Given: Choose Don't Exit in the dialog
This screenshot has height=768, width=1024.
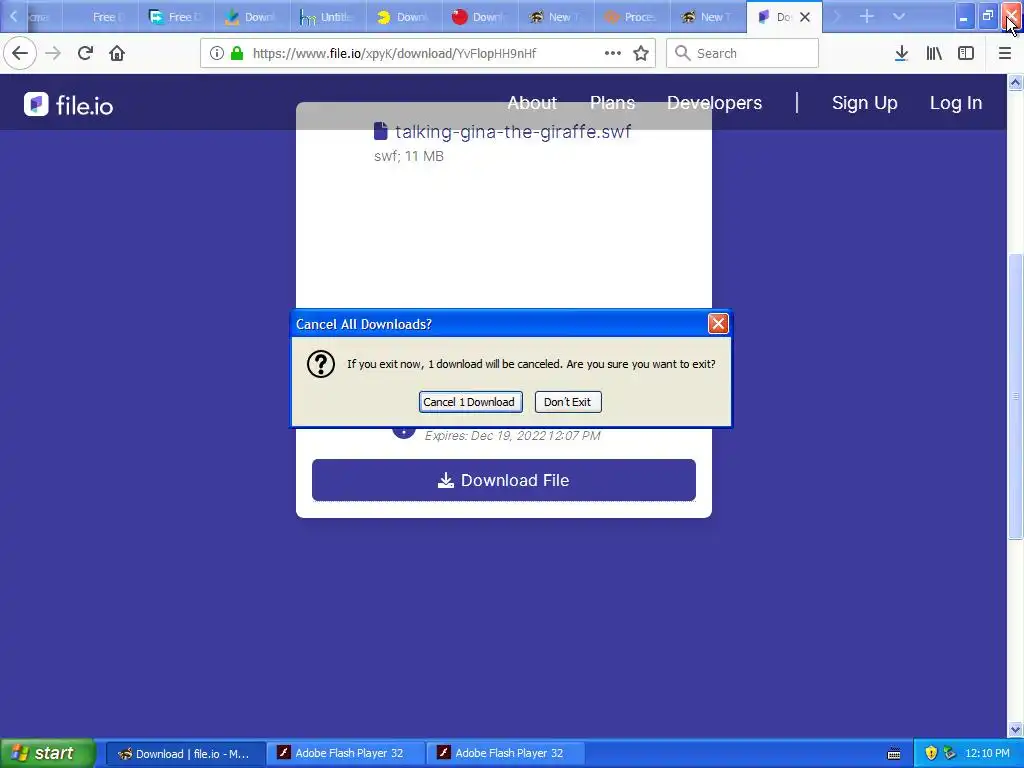Looking at the screenshot, I should [568, 402].
